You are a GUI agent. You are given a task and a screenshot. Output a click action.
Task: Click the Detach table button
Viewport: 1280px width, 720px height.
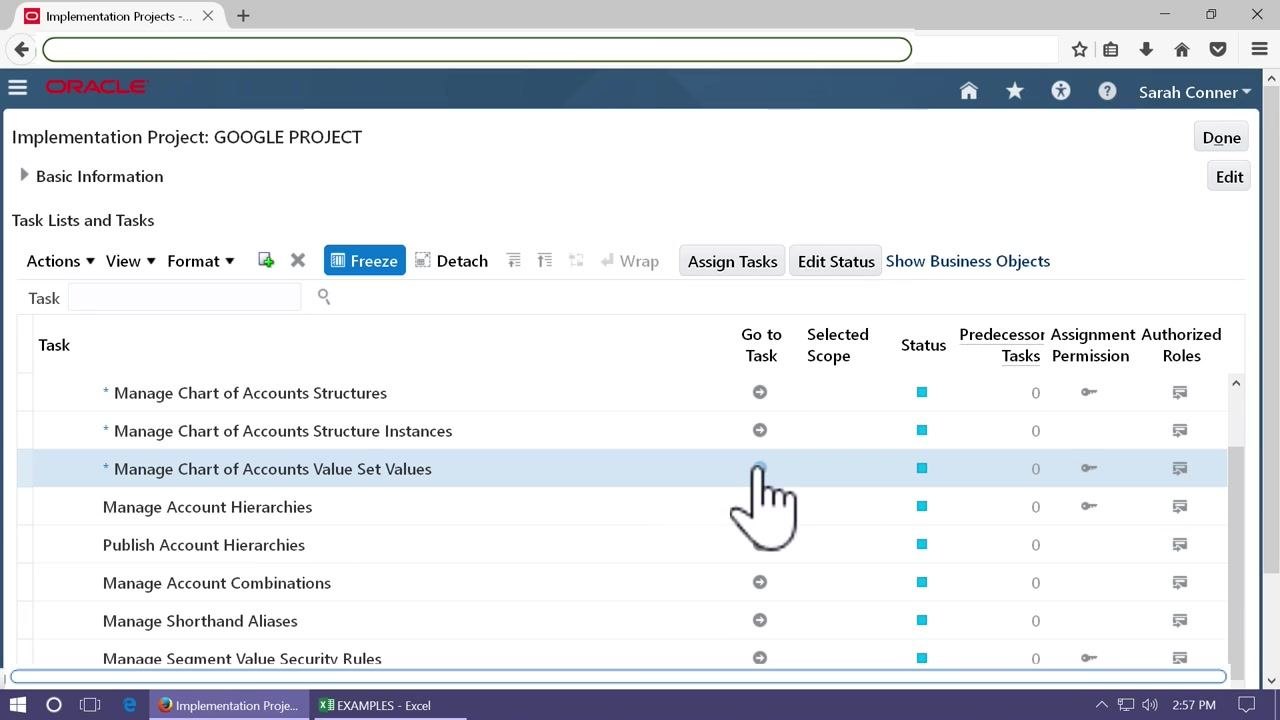(x=451, y=260)
